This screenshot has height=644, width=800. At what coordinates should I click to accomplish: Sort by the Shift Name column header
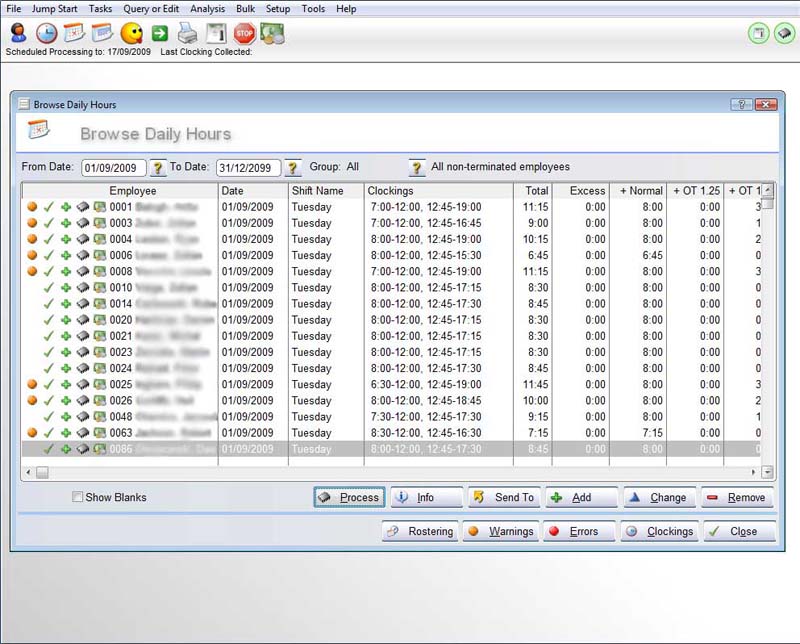point(324,191)
